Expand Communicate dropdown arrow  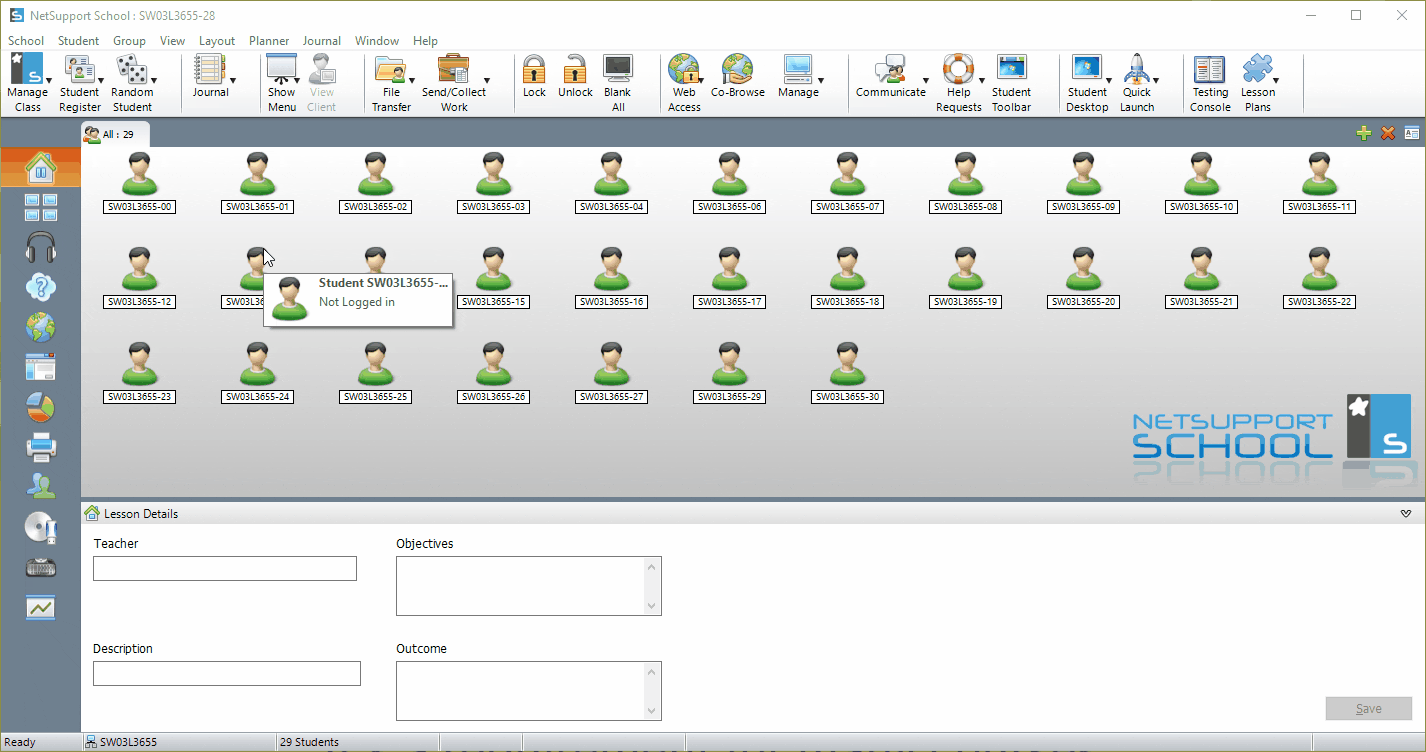pos(925,80)
